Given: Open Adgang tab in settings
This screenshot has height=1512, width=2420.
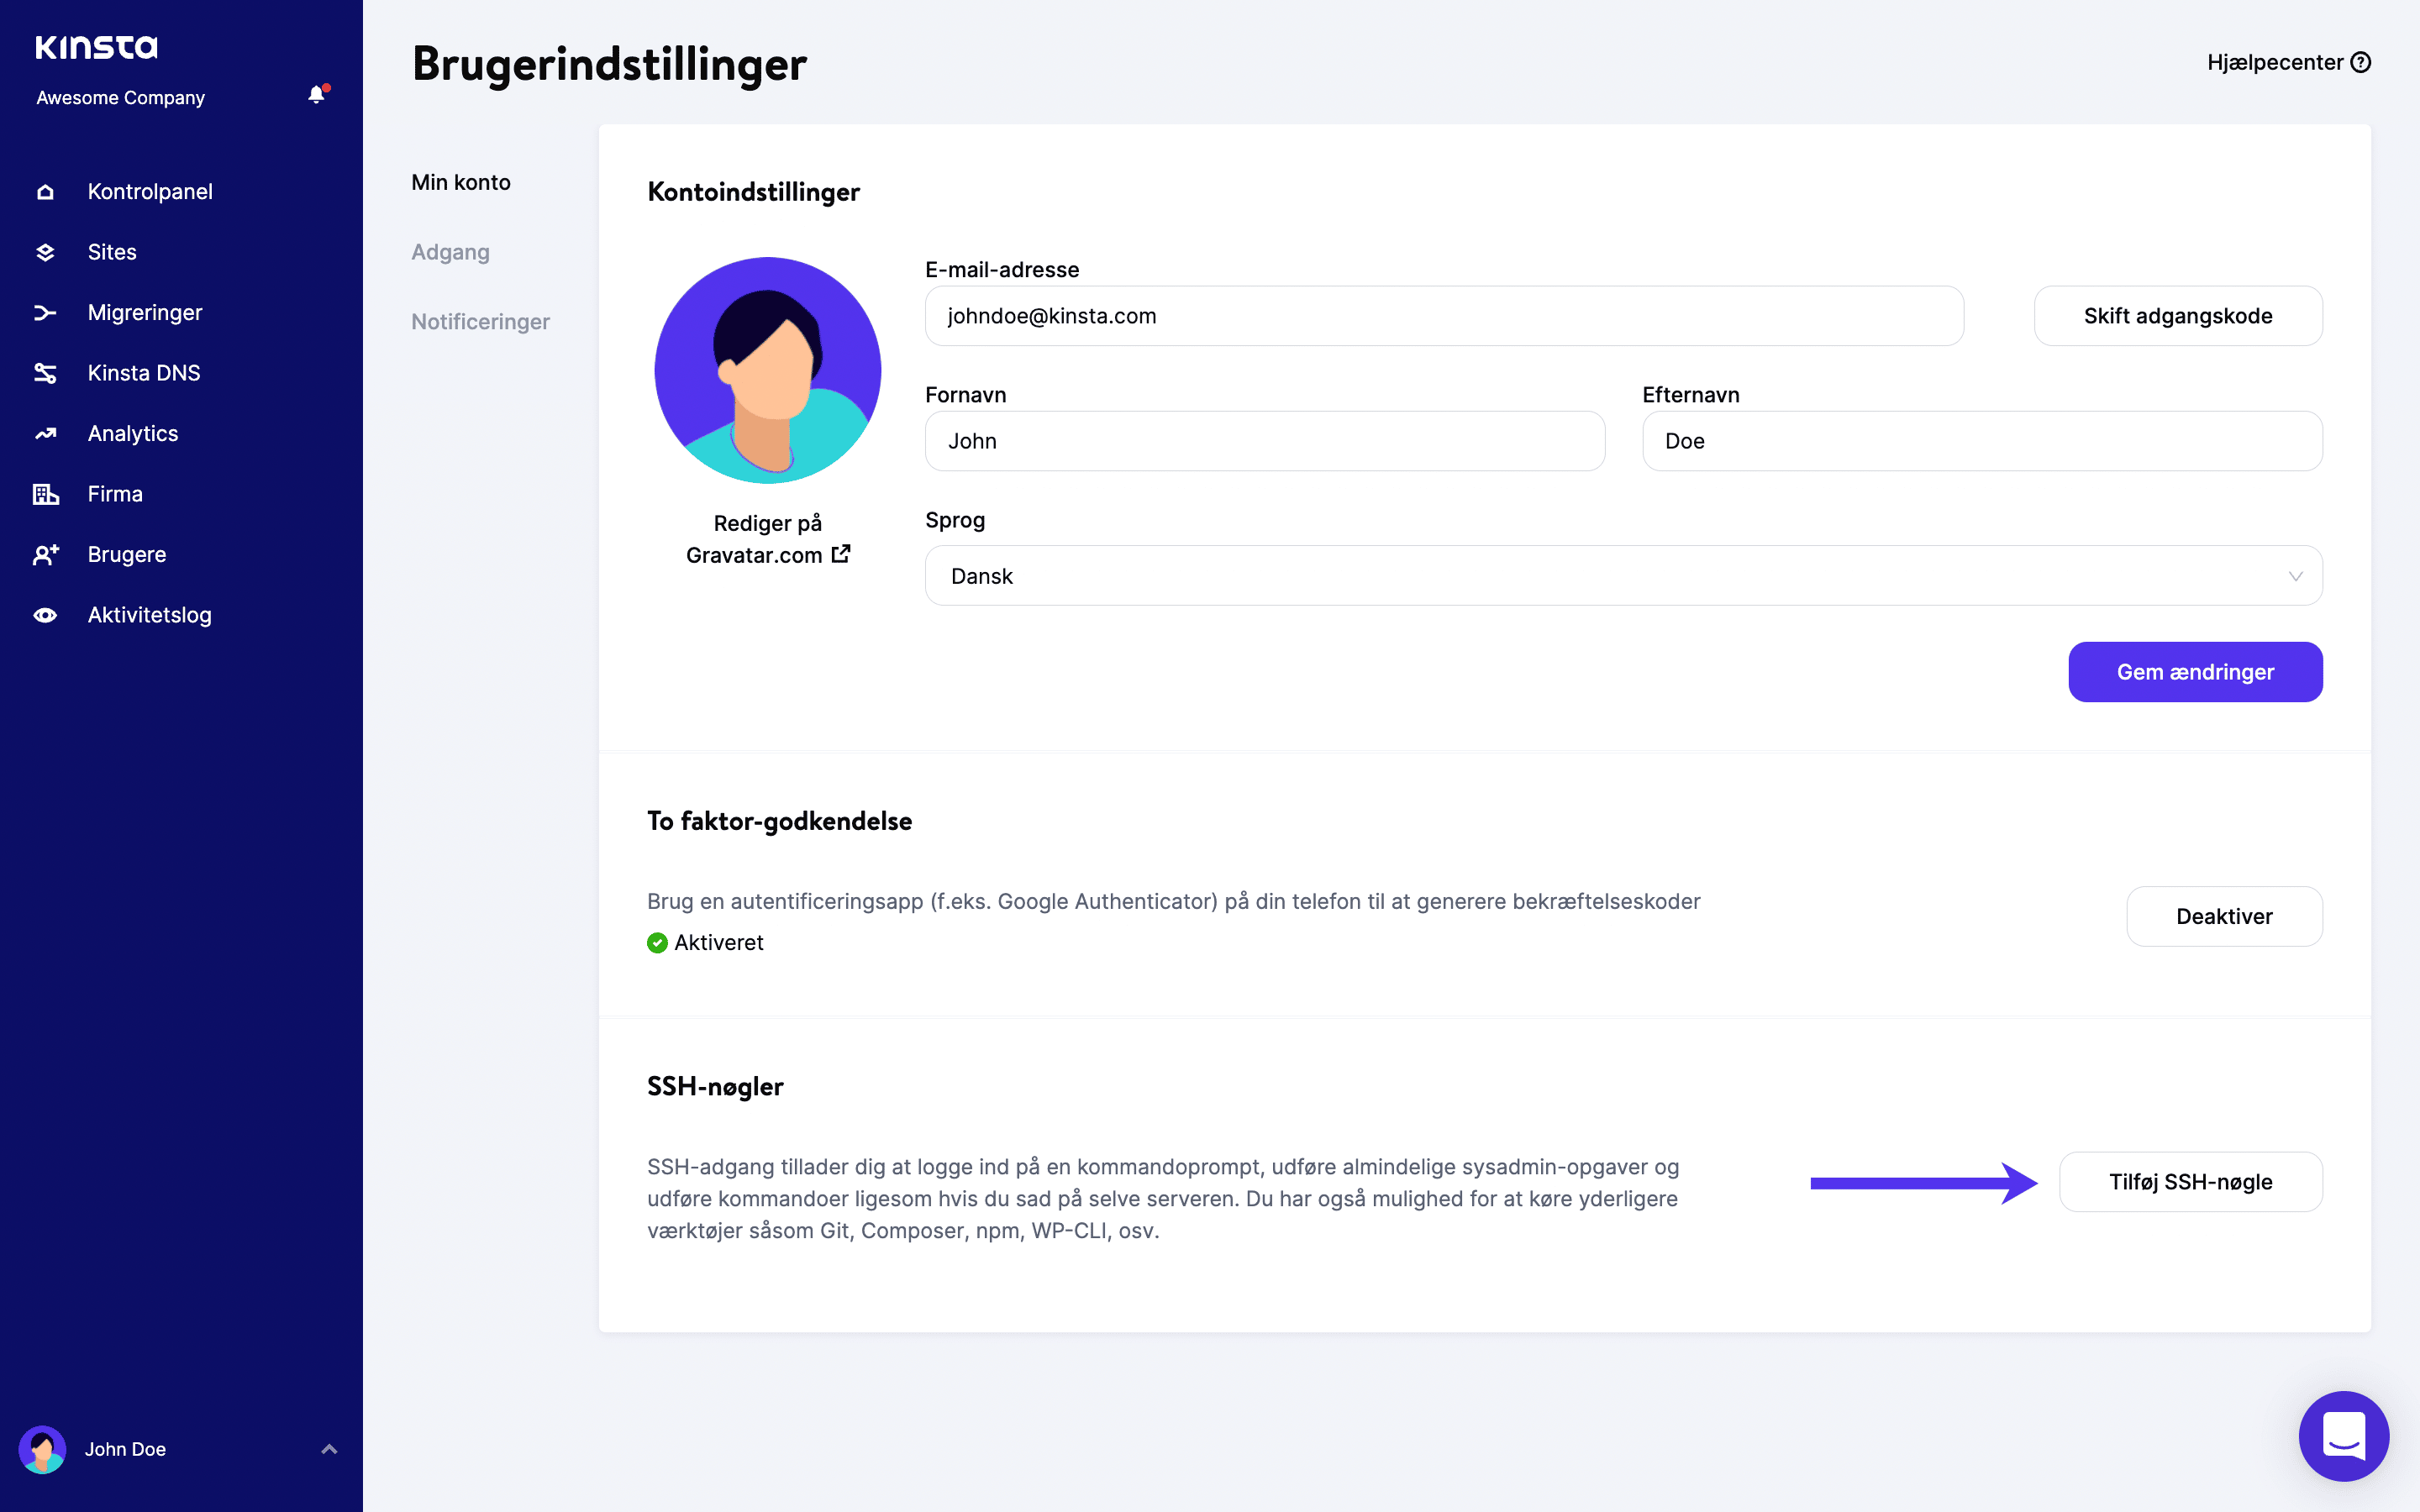Looking at the screenshot, I should coord(450,251).
